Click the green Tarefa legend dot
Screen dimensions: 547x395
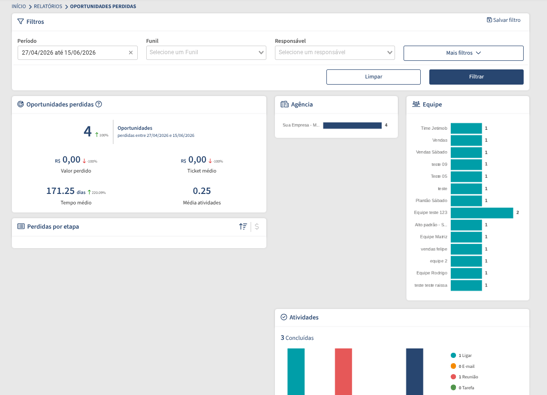click(453, 387)
